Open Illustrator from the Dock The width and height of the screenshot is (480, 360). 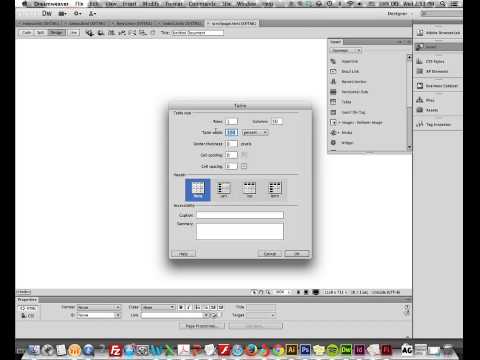291,350
